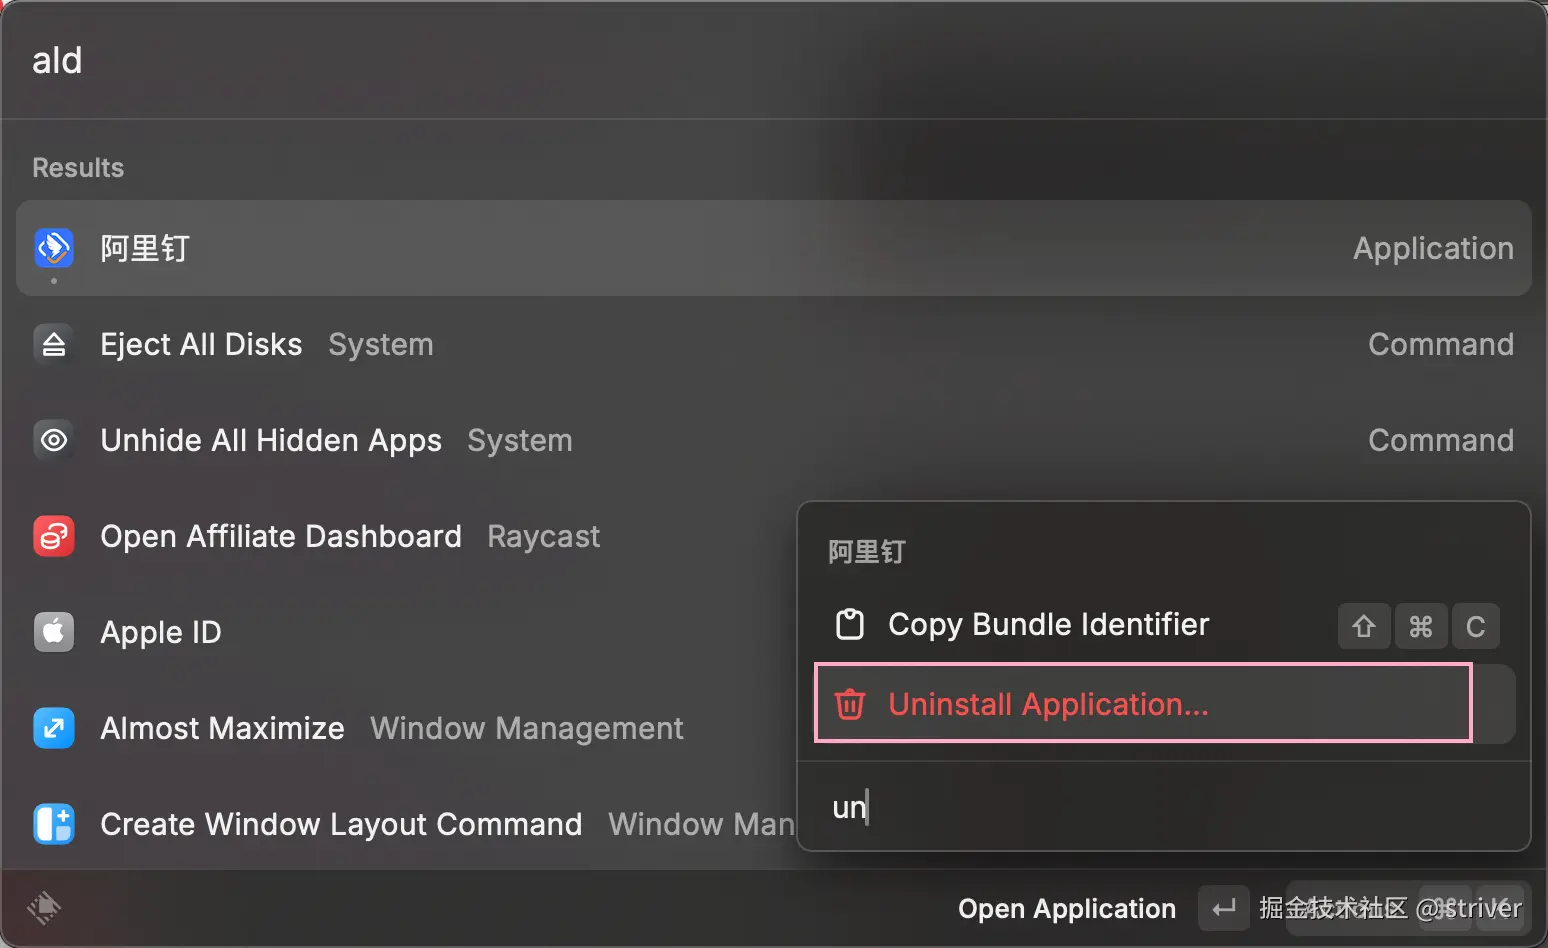
Task: Select the Eject All Disks result
Action: (400, 344)
